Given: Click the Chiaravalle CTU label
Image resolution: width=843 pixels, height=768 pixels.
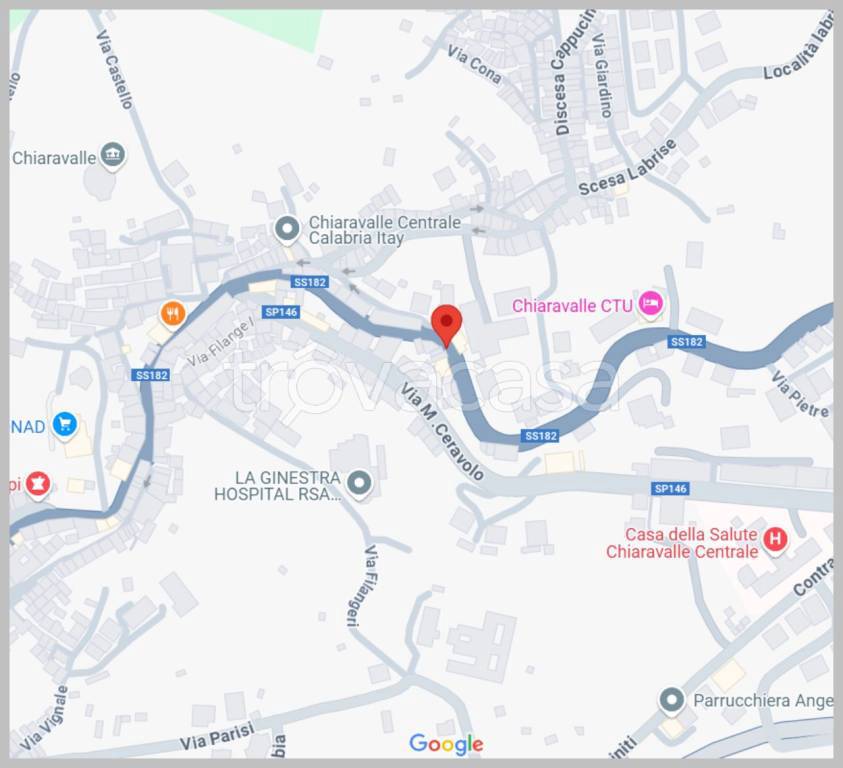Looking at the screenshot, I should (x=572, y=306).
